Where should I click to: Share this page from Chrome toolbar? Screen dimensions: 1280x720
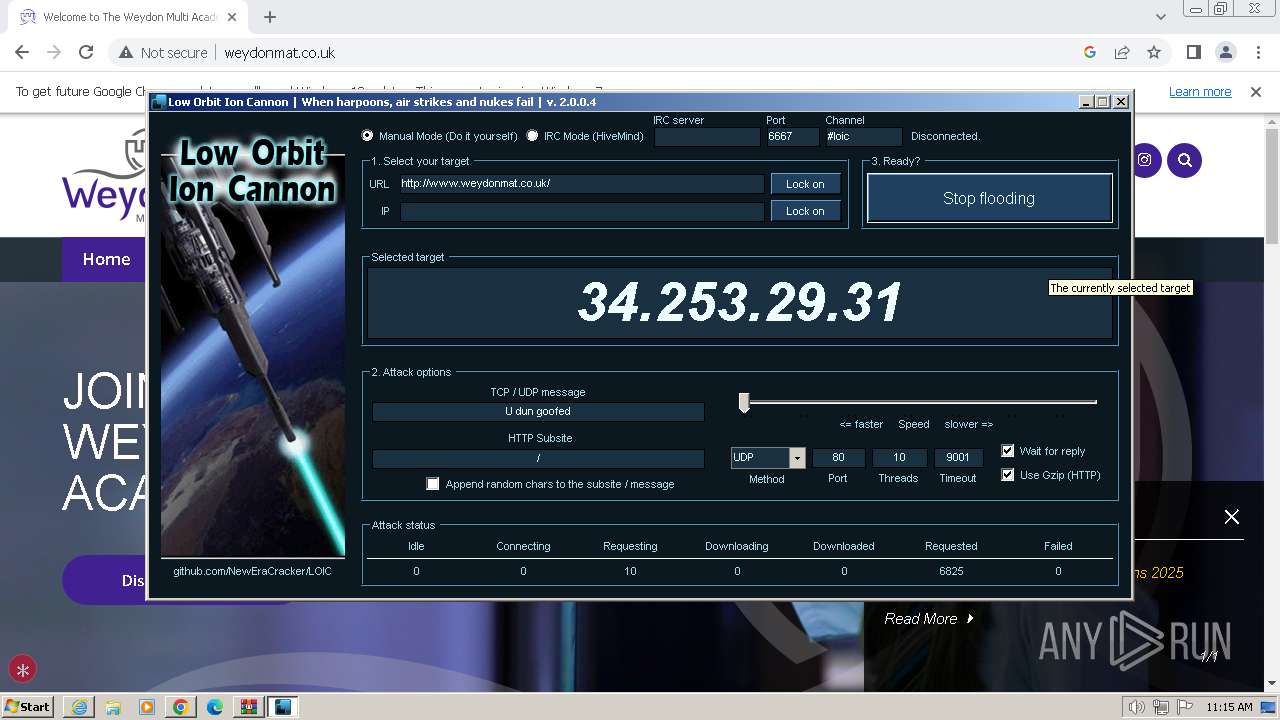[x=1122, y=53]
